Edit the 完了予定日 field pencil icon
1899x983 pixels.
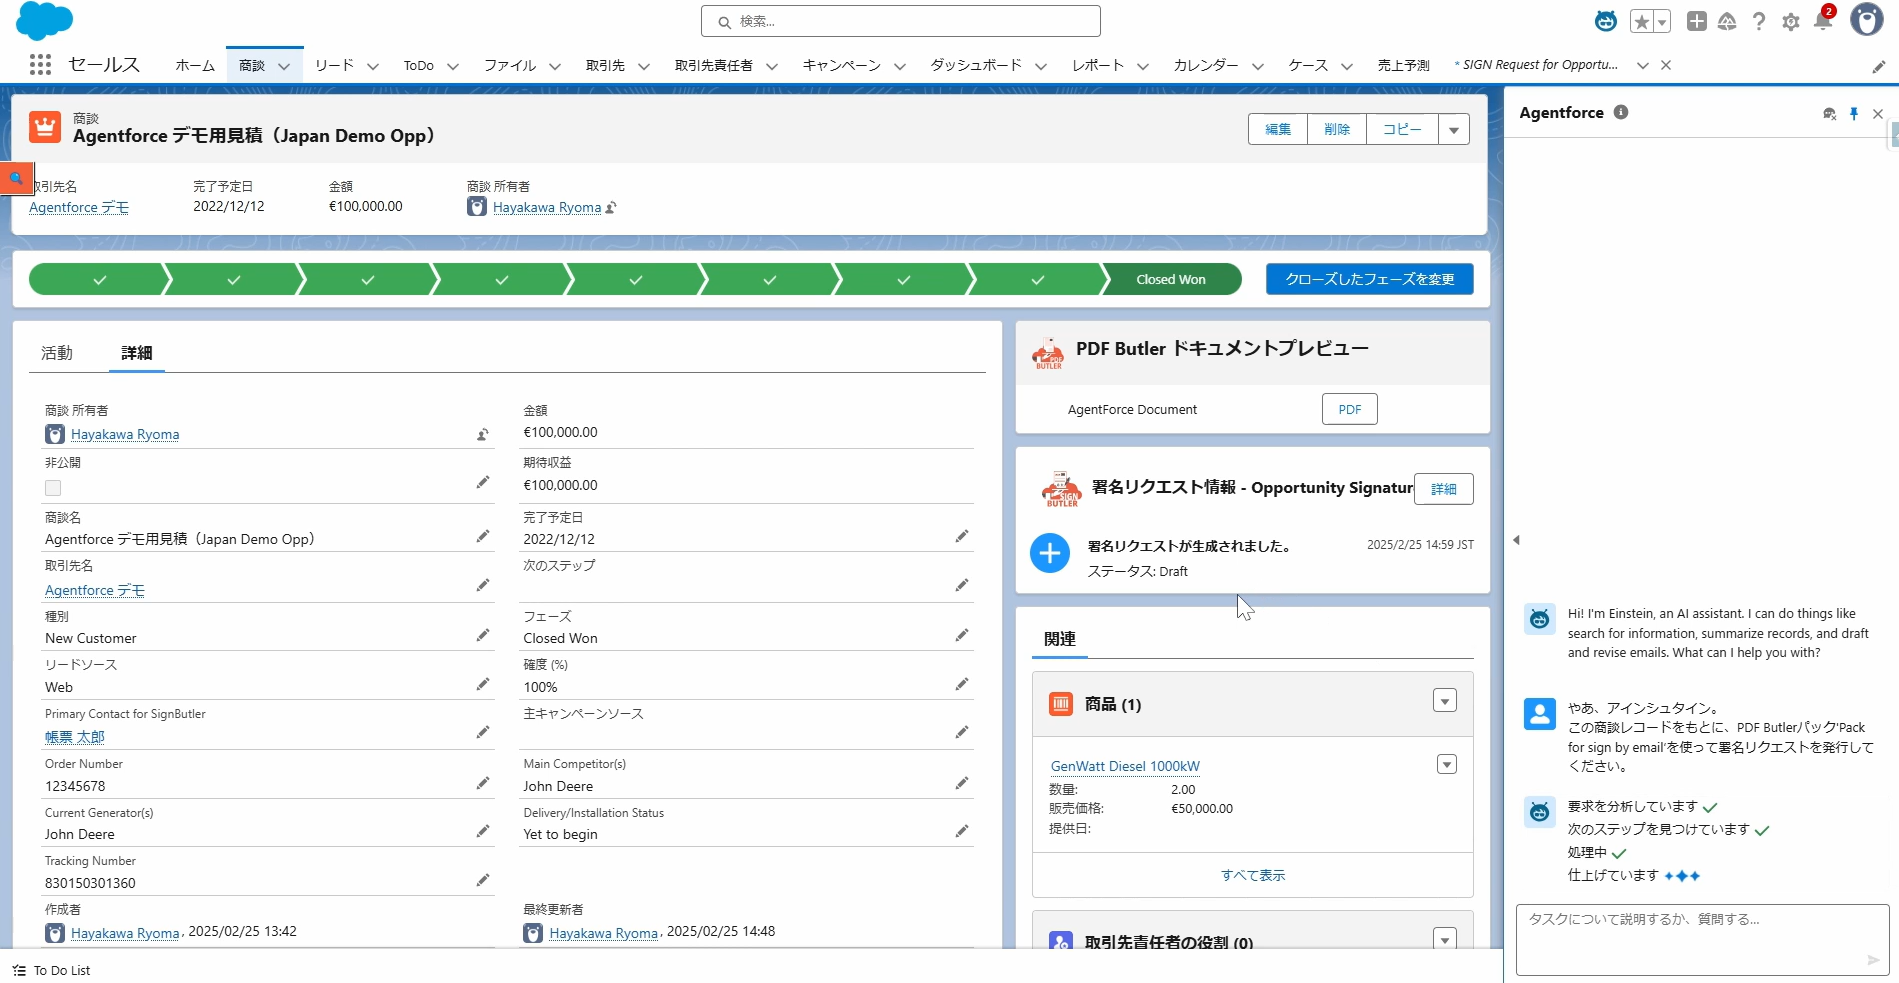pos(962,536)
